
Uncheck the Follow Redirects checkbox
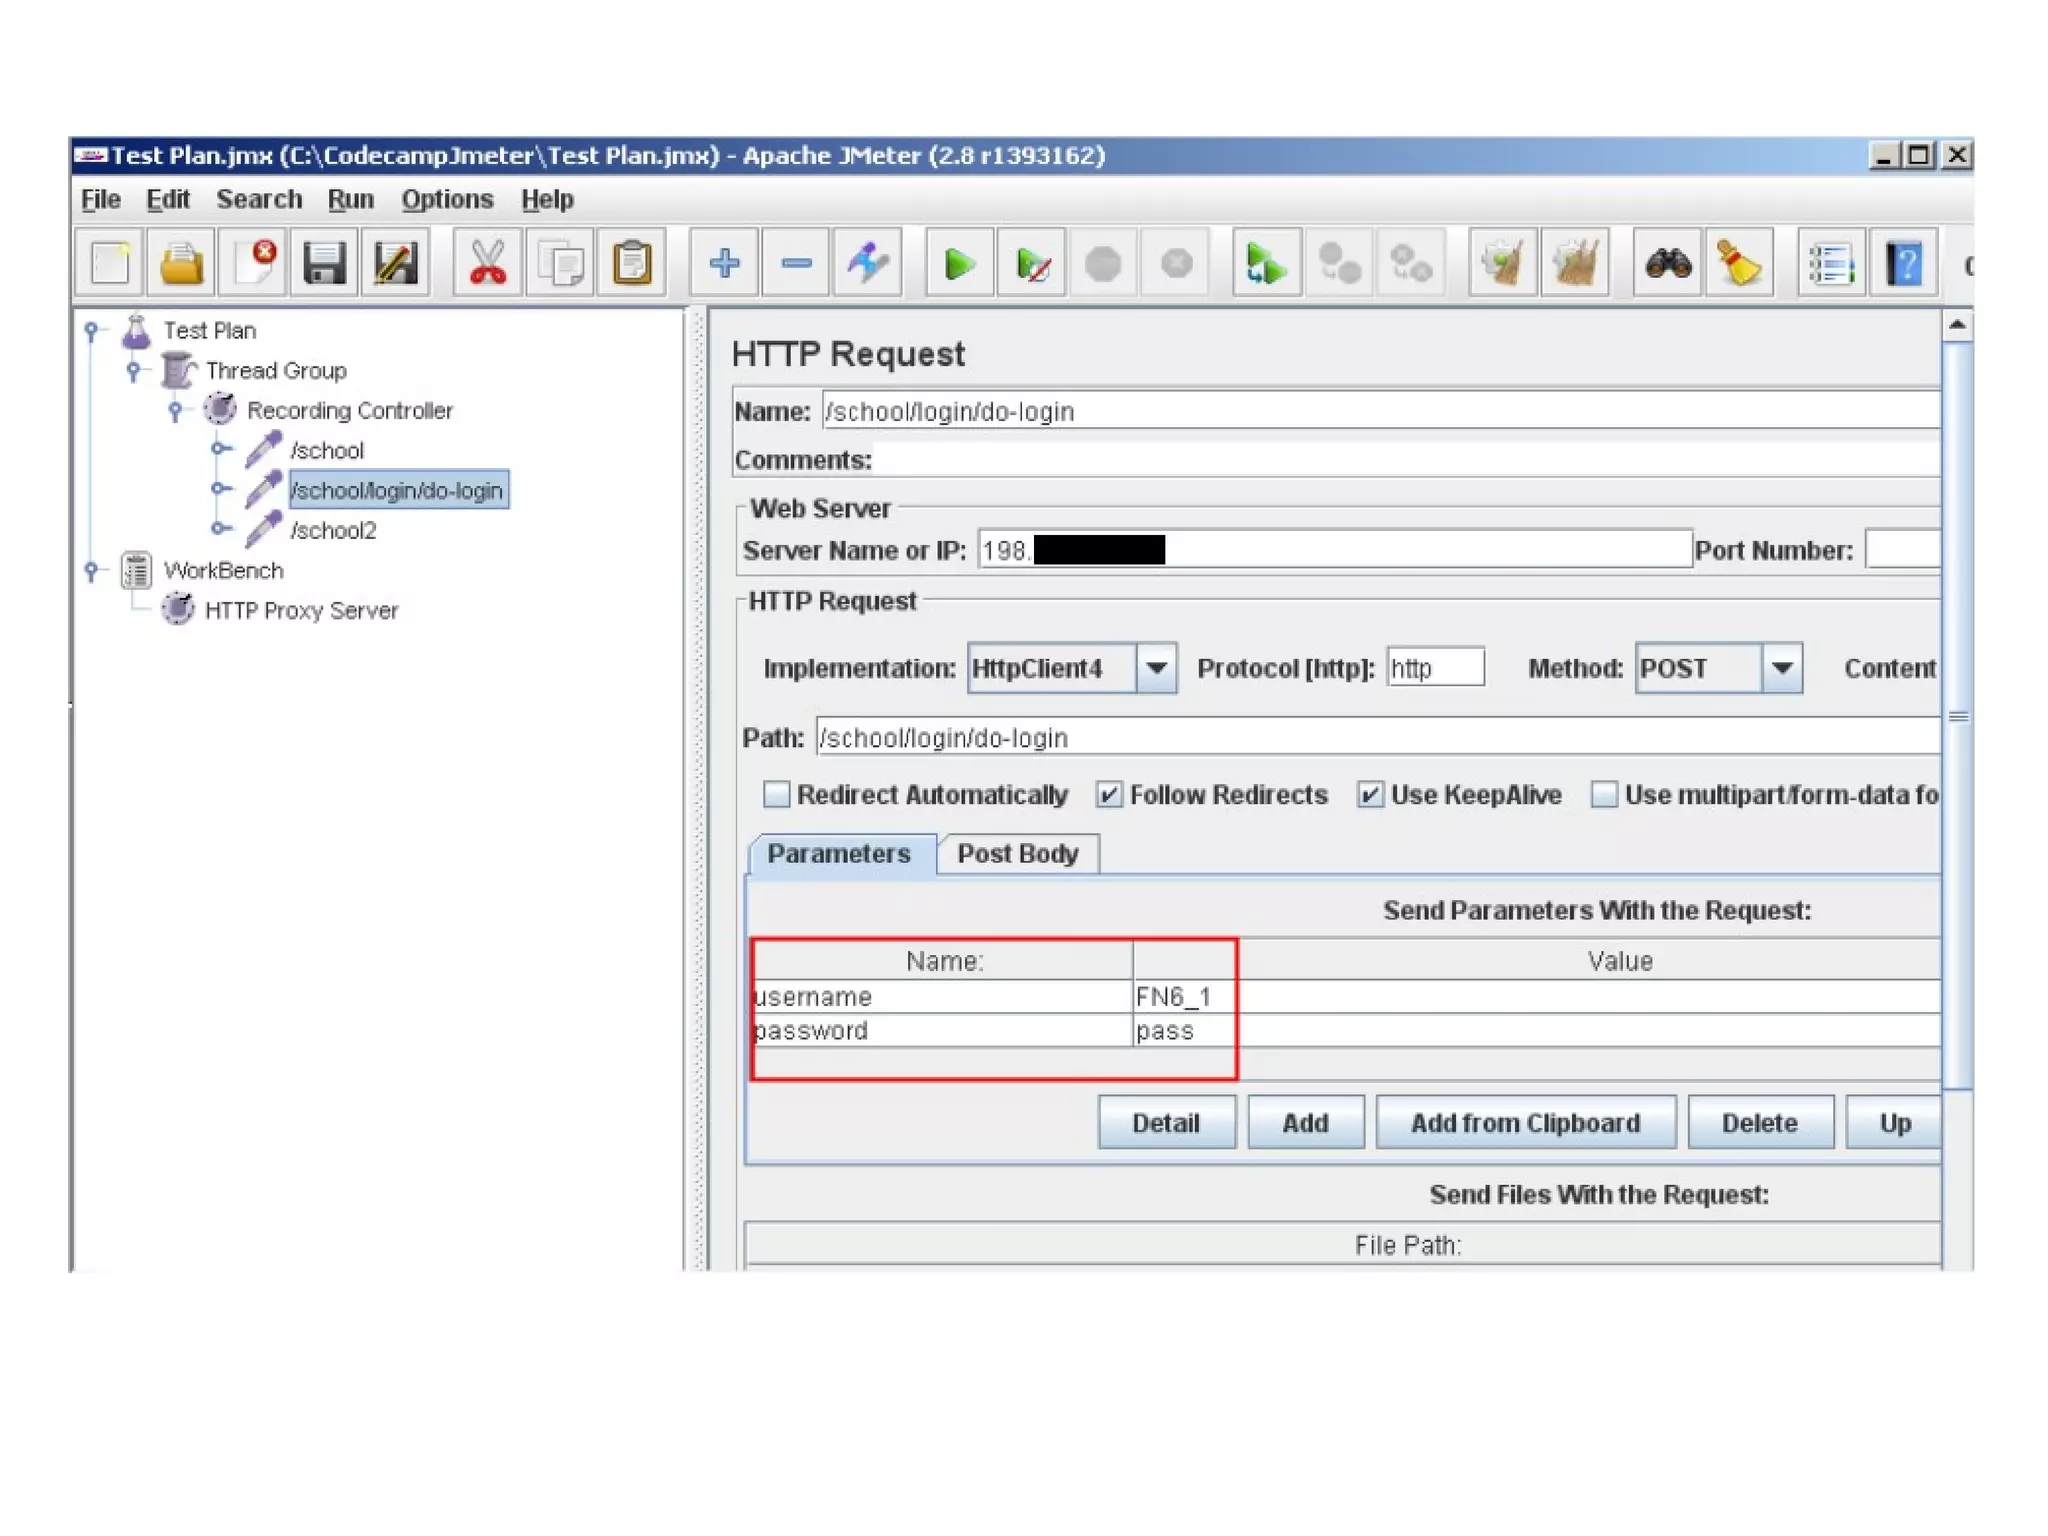click(x=1109, y=795)
